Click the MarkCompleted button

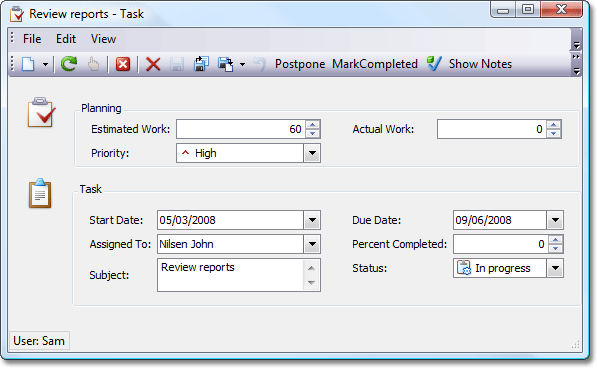pos(375,64)
